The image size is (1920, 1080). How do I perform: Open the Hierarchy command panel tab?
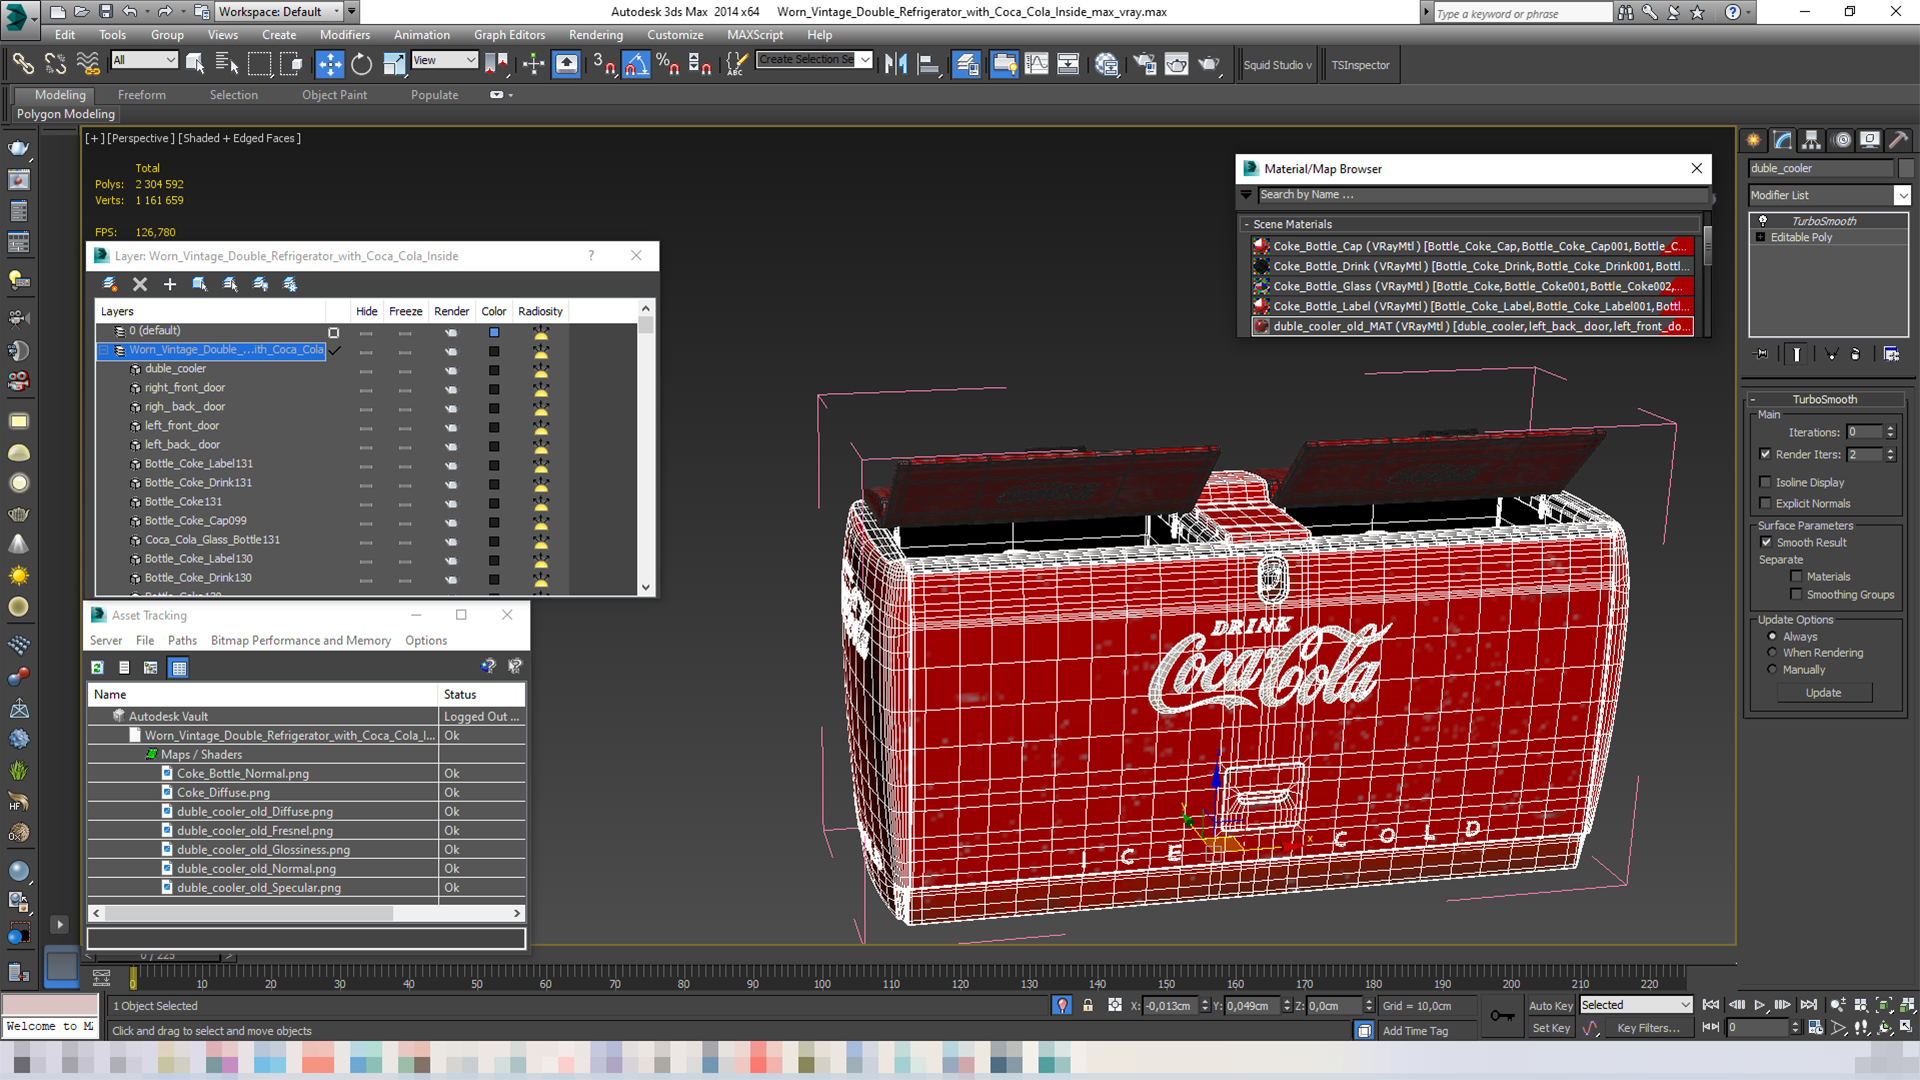coord(1812,140)
